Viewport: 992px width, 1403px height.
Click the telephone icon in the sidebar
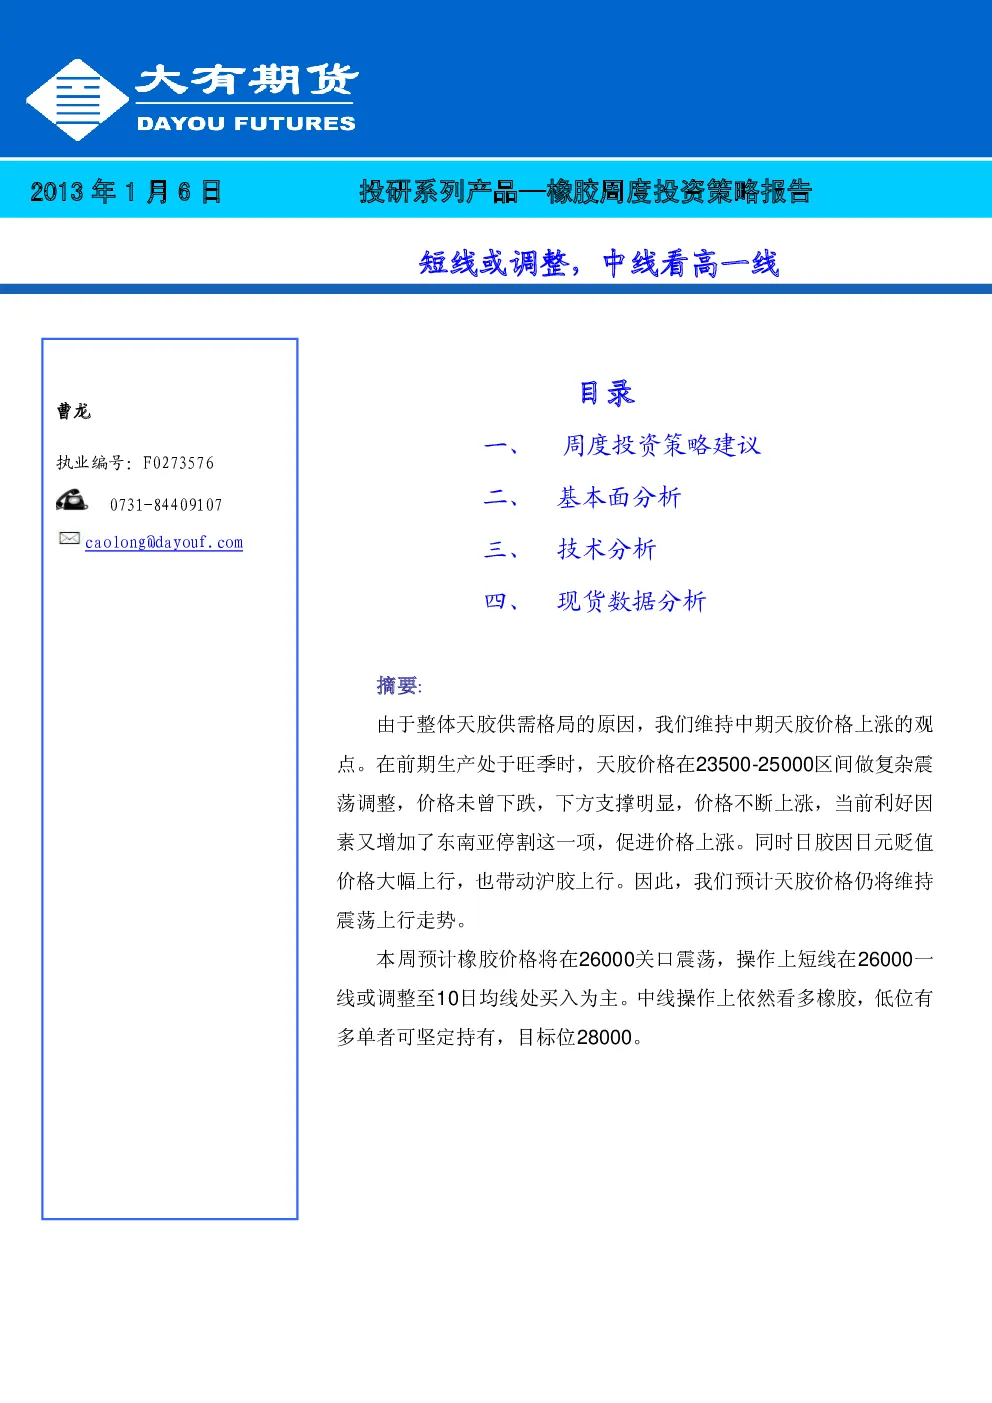(72, 500)
